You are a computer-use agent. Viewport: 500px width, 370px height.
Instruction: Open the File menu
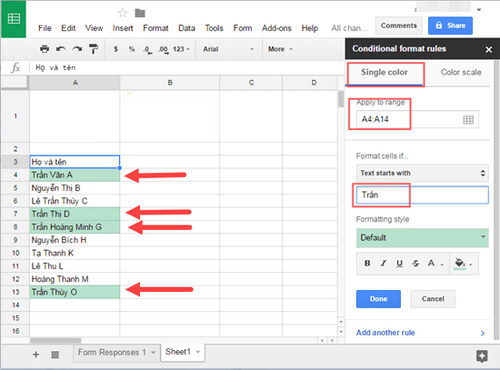(x=45, y=28)
